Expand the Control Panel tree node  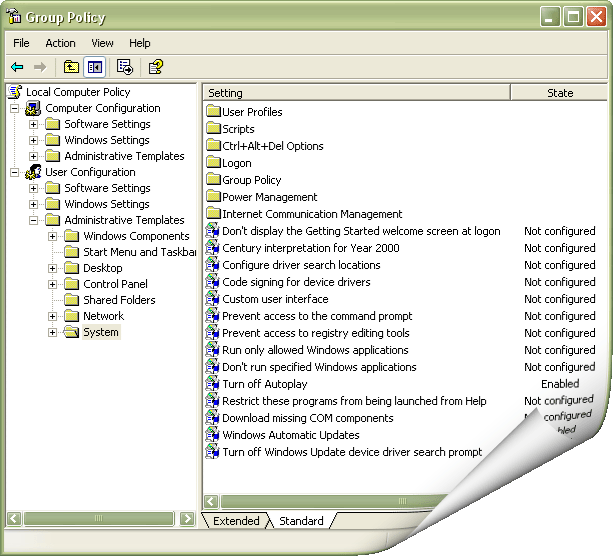point(52,285)
